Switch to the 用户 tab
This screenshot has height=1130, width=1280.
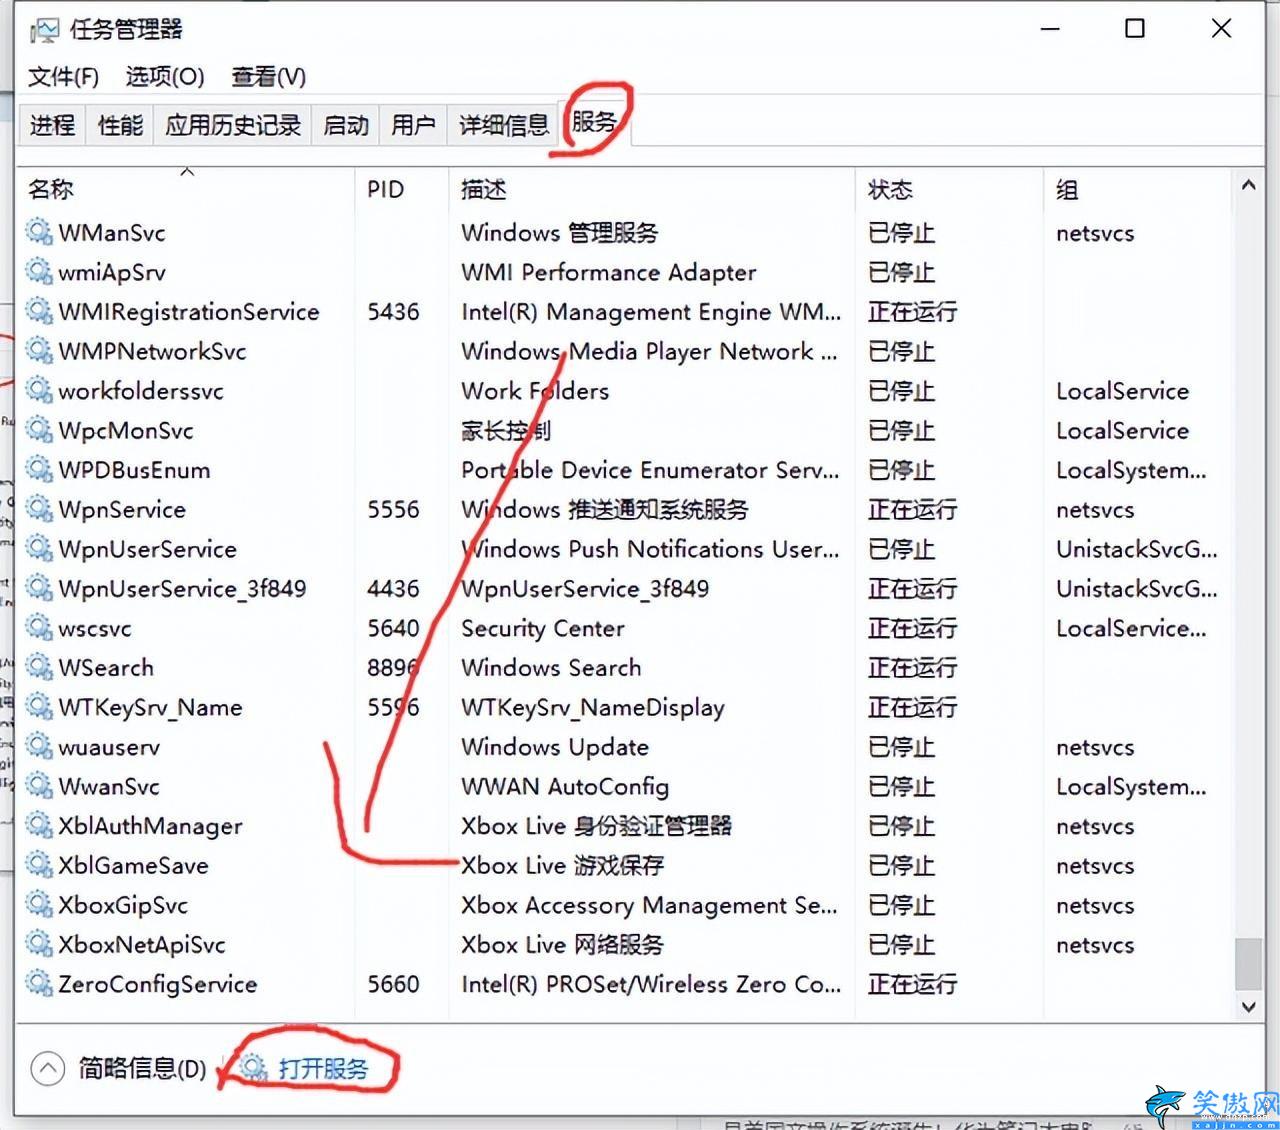[x=413, y=125]
